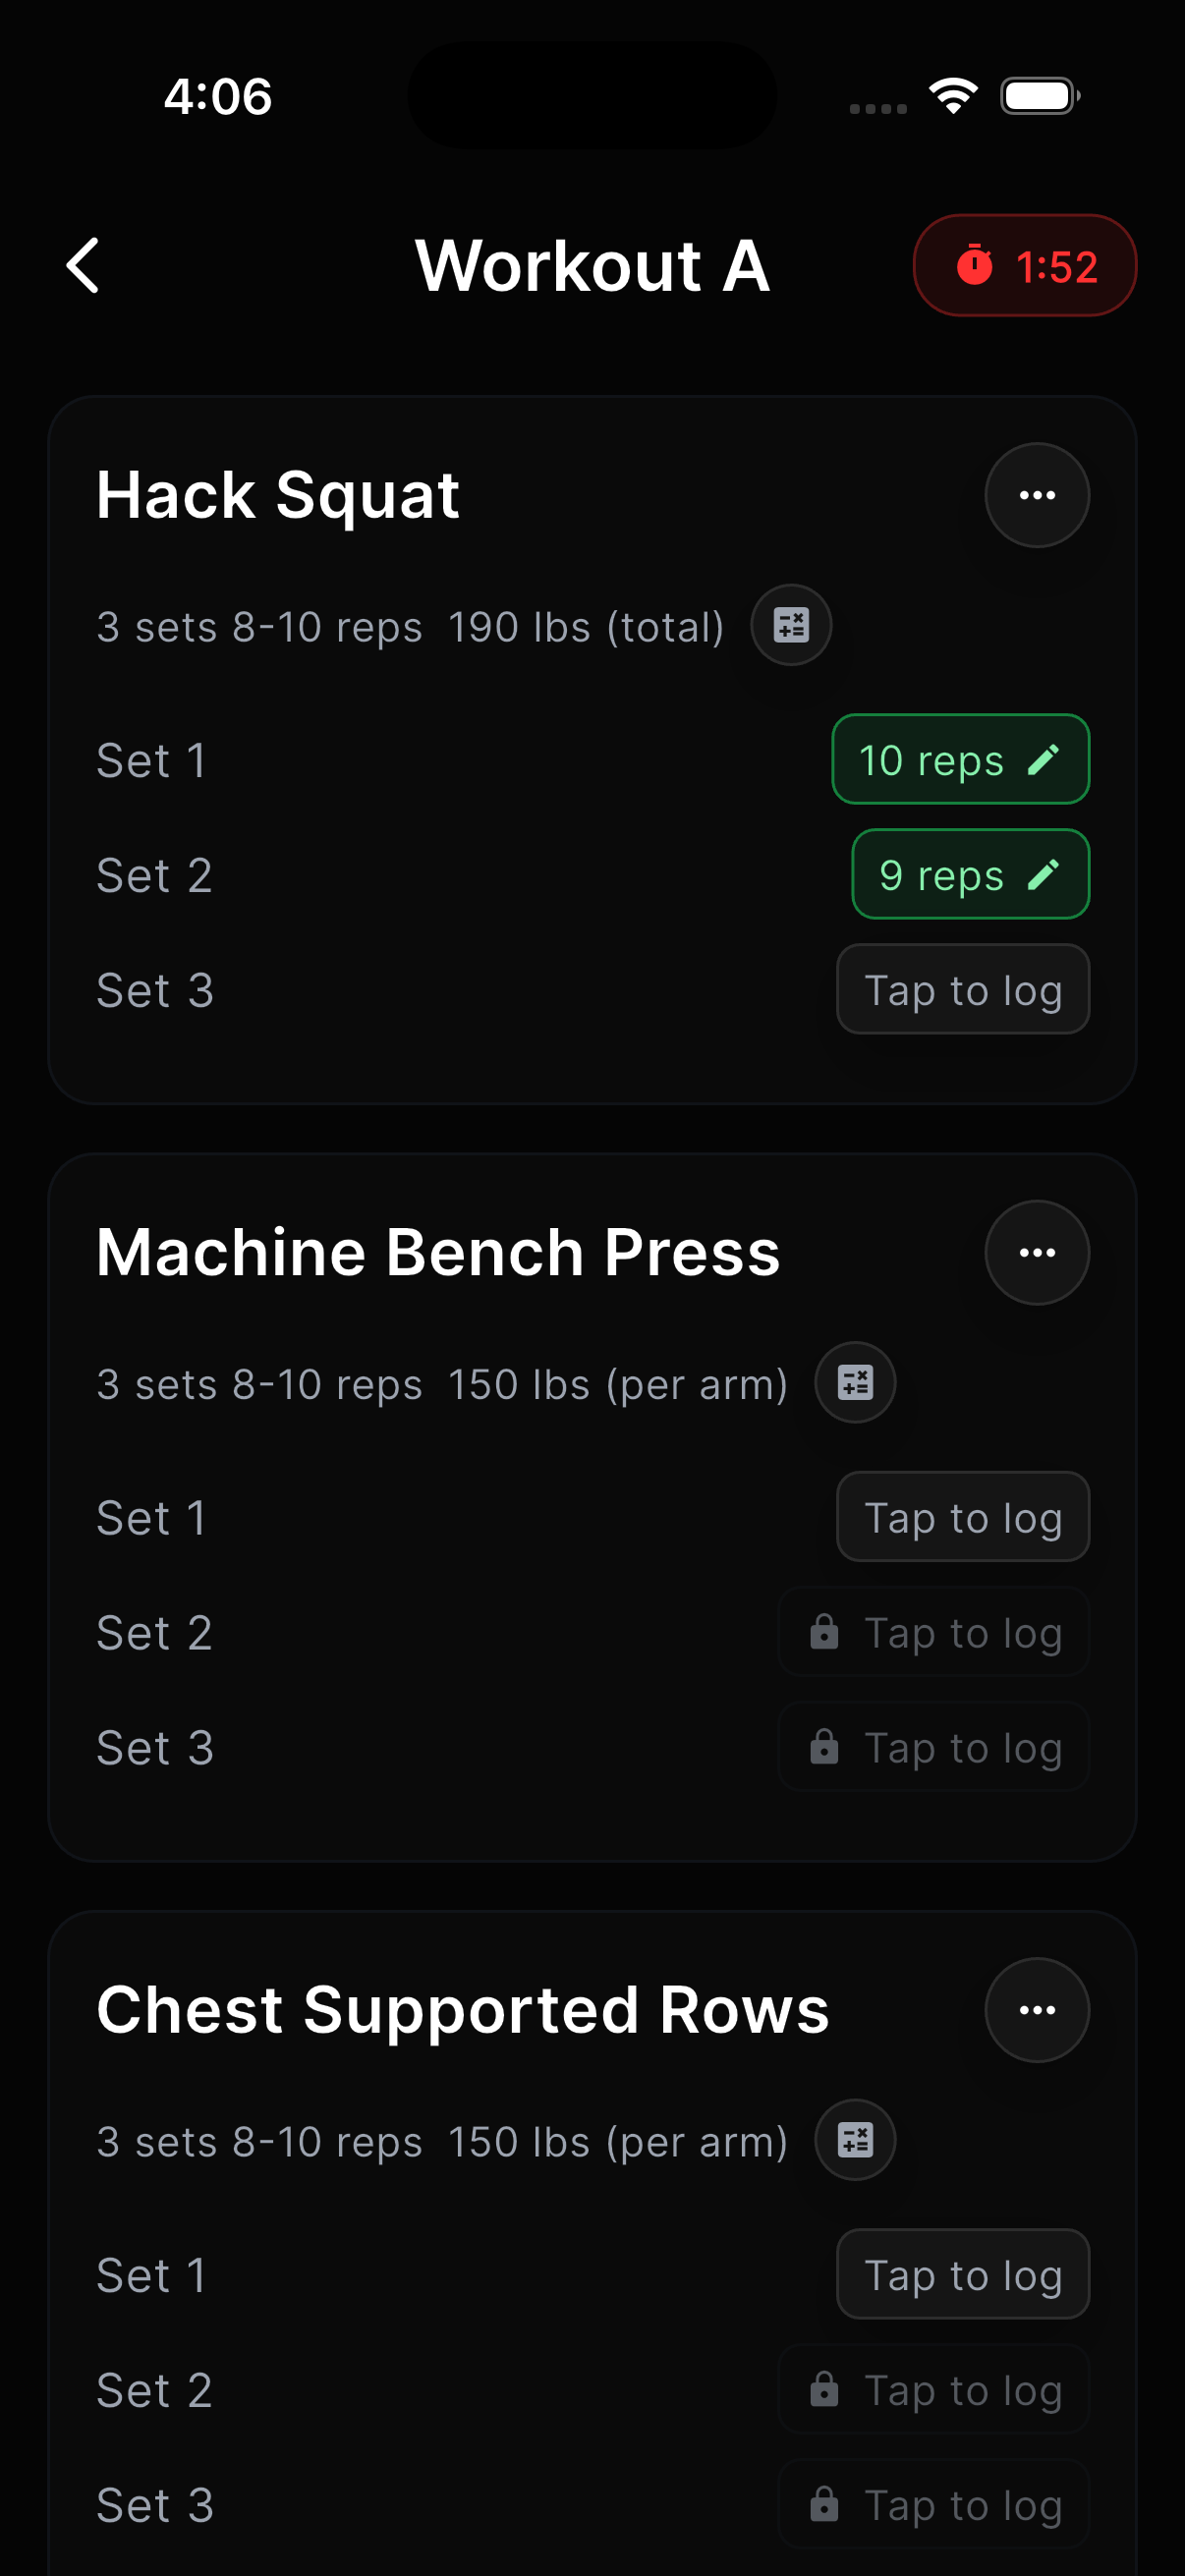This screenshot has width=1185, height=2576.
Task: Select the Hack Squat exercise title
Action: (278, 495)
